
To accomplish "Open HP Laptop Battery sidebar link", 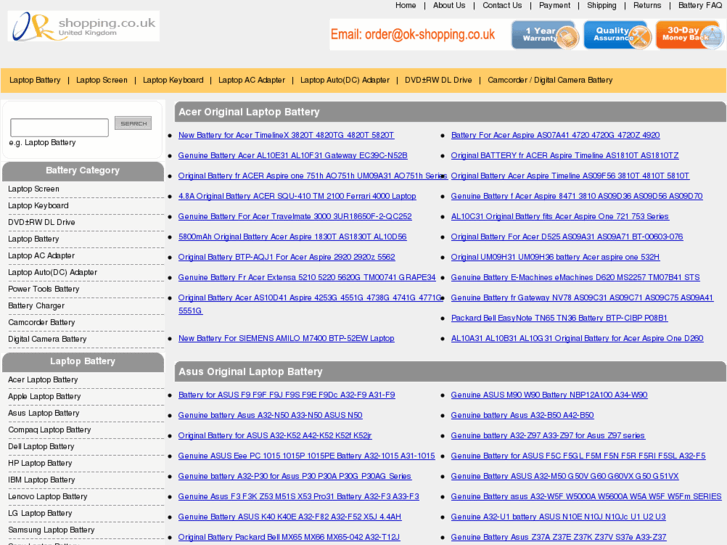I will click(40, 463).
